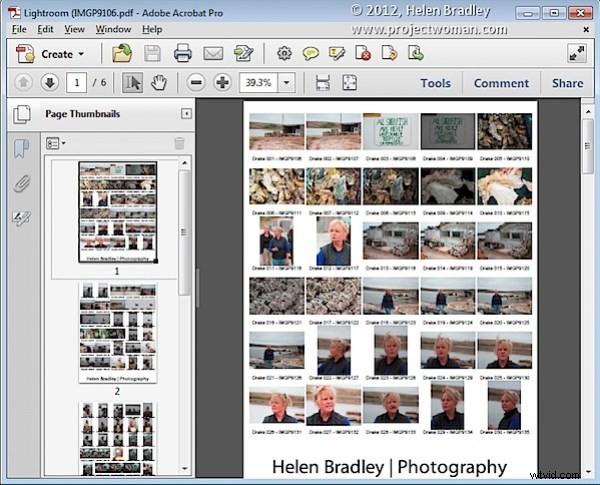Close the document with X in menu bar
The width and height of the screenshot is (600, 485).
coord(586,29)
